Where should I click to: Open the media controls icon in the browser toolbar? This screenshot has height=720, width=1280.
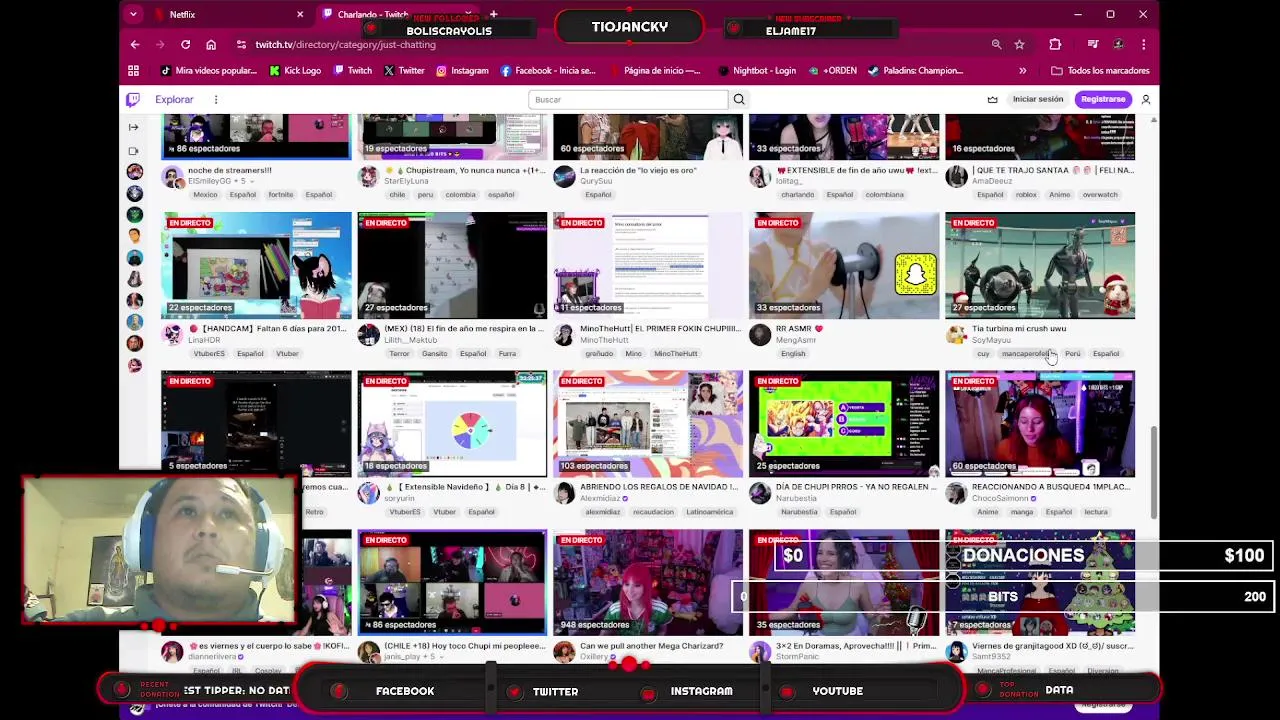1093,45
